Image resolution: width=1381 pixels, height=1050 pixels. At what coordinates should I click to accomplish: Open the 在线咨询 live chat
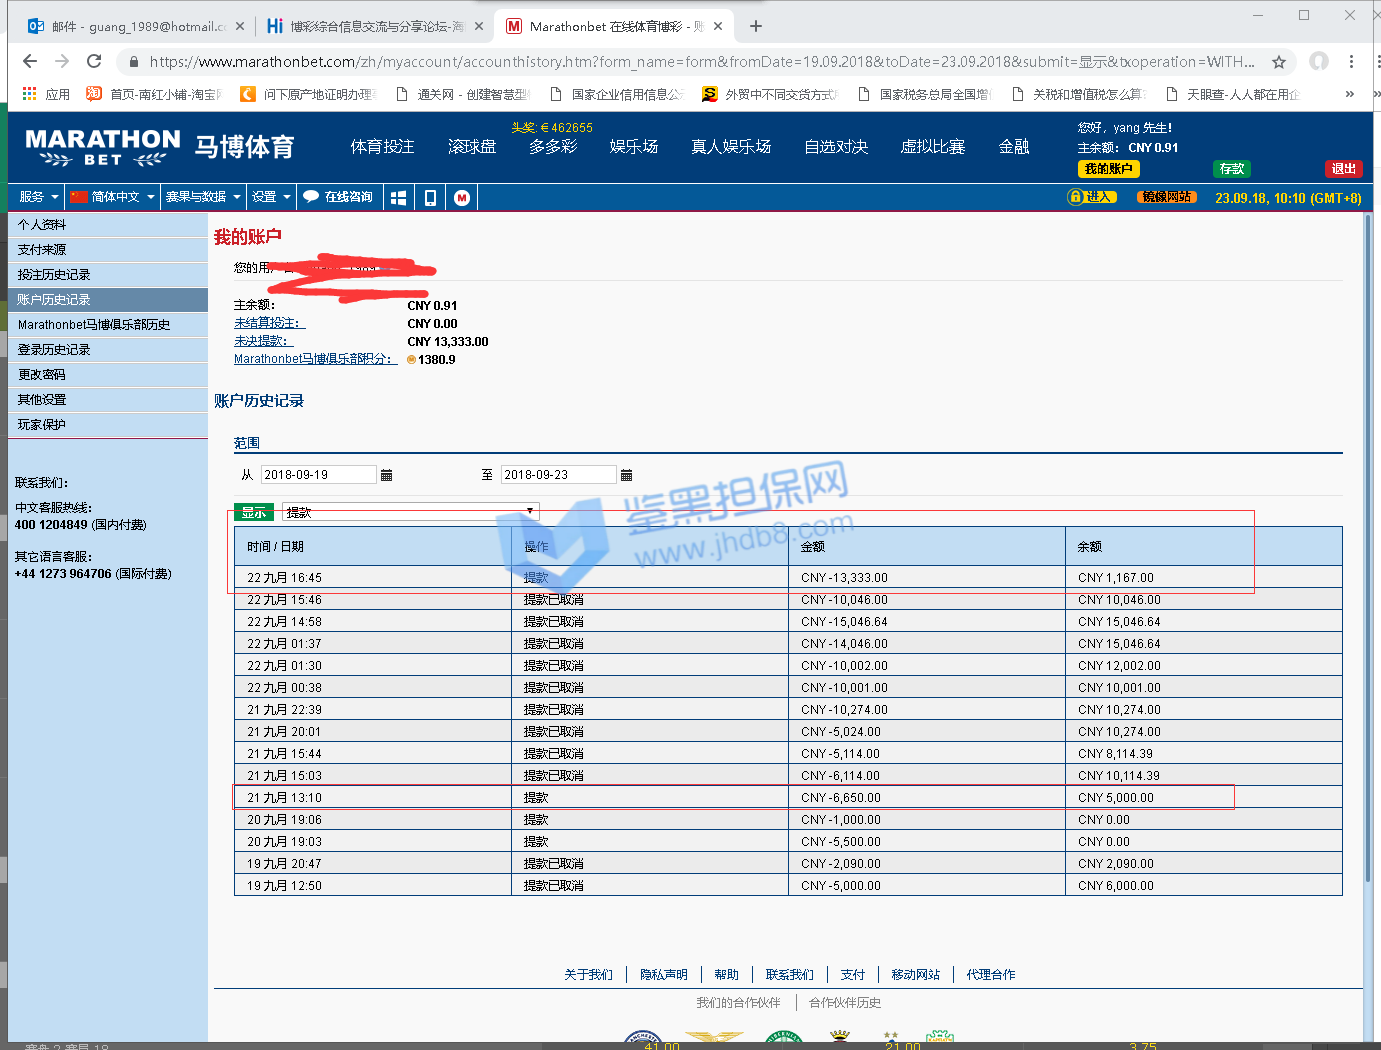pos(338,197)
